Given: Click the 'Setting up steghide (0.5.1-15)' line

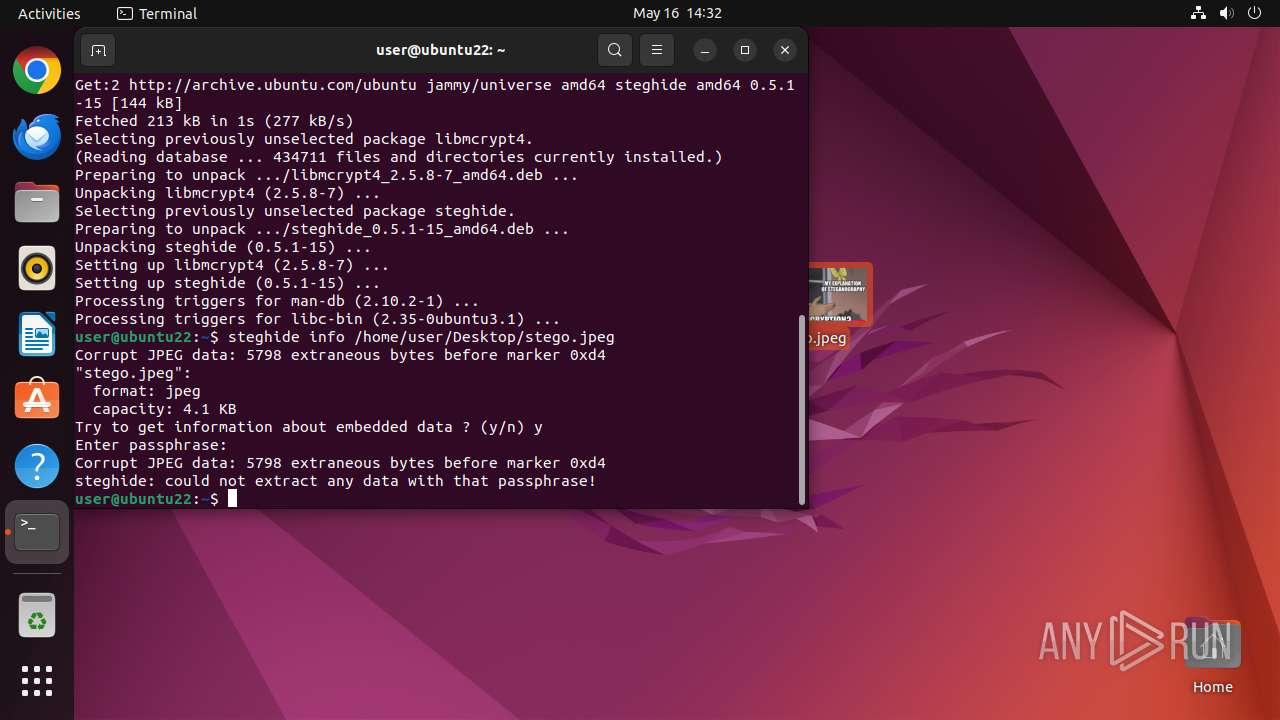Looking at the screenshot, I should 227,283.
